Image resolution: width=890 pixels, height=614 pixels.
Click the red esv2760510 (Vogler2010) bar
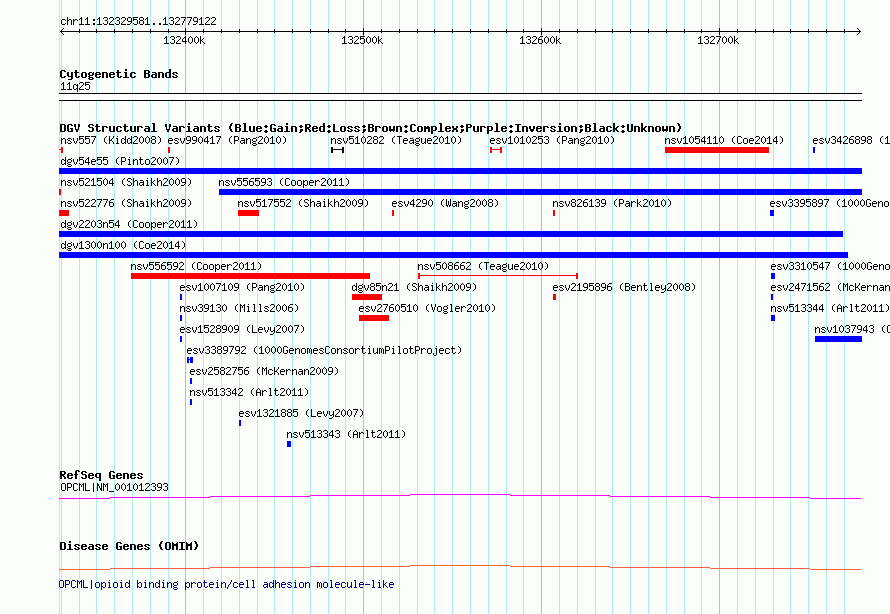pyautogui.click(x=374, y=318)
